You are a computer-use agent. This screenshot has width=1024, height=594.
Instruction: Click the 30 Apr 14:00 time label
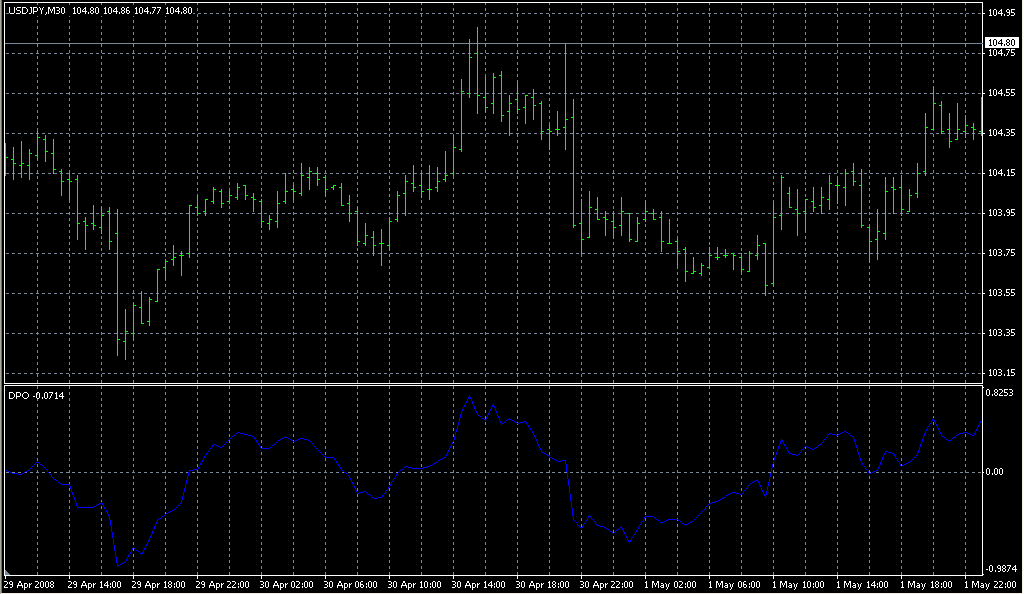click(481, 584)
